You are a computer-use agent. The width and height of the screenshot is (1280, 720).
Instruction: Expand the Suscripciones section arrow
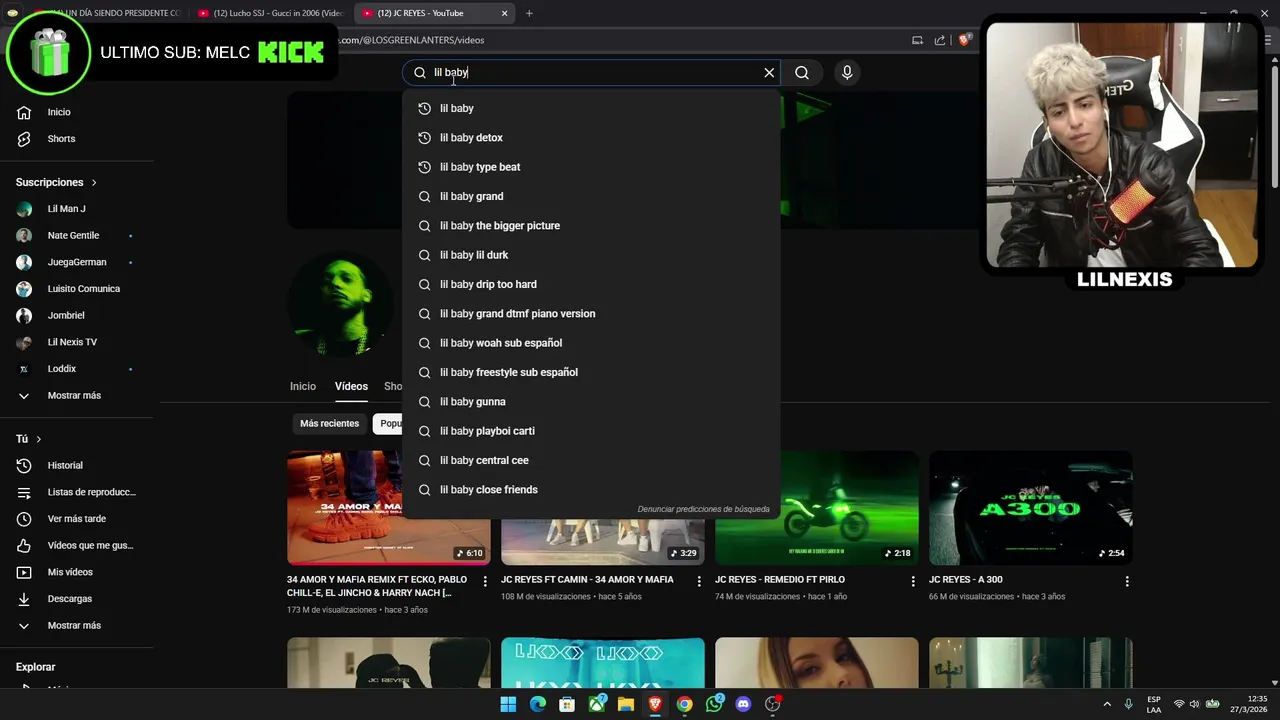tap(94, 183)
